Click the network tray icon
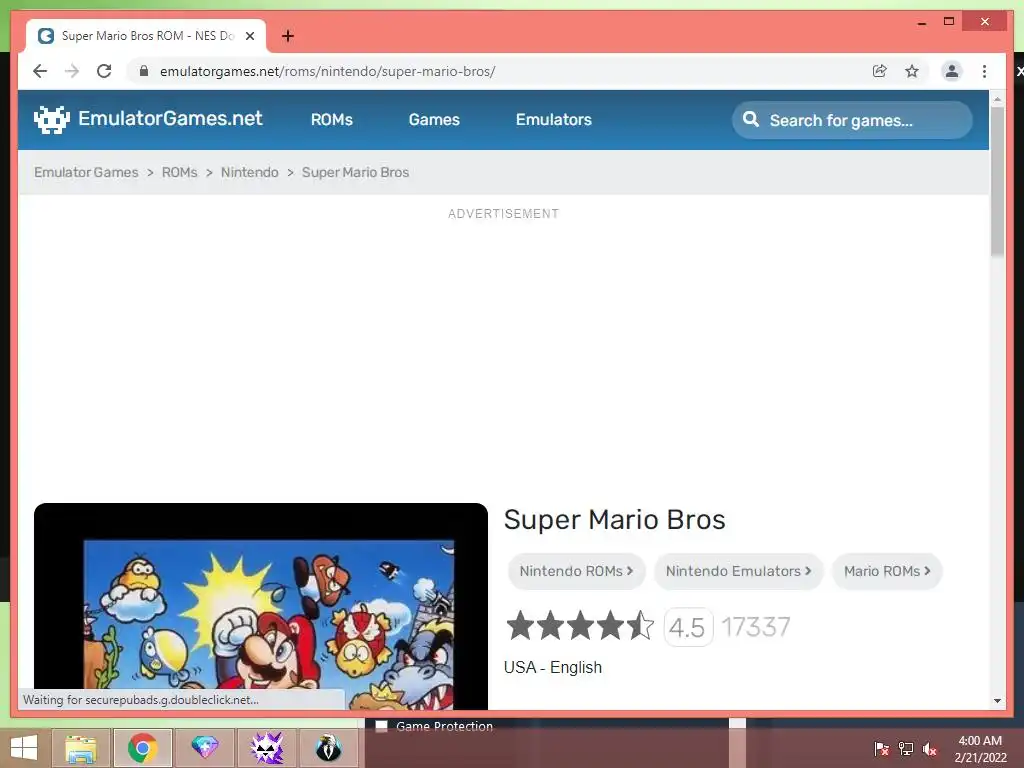This screenshot has height=768, width=1024. click(x=906, y=749)
